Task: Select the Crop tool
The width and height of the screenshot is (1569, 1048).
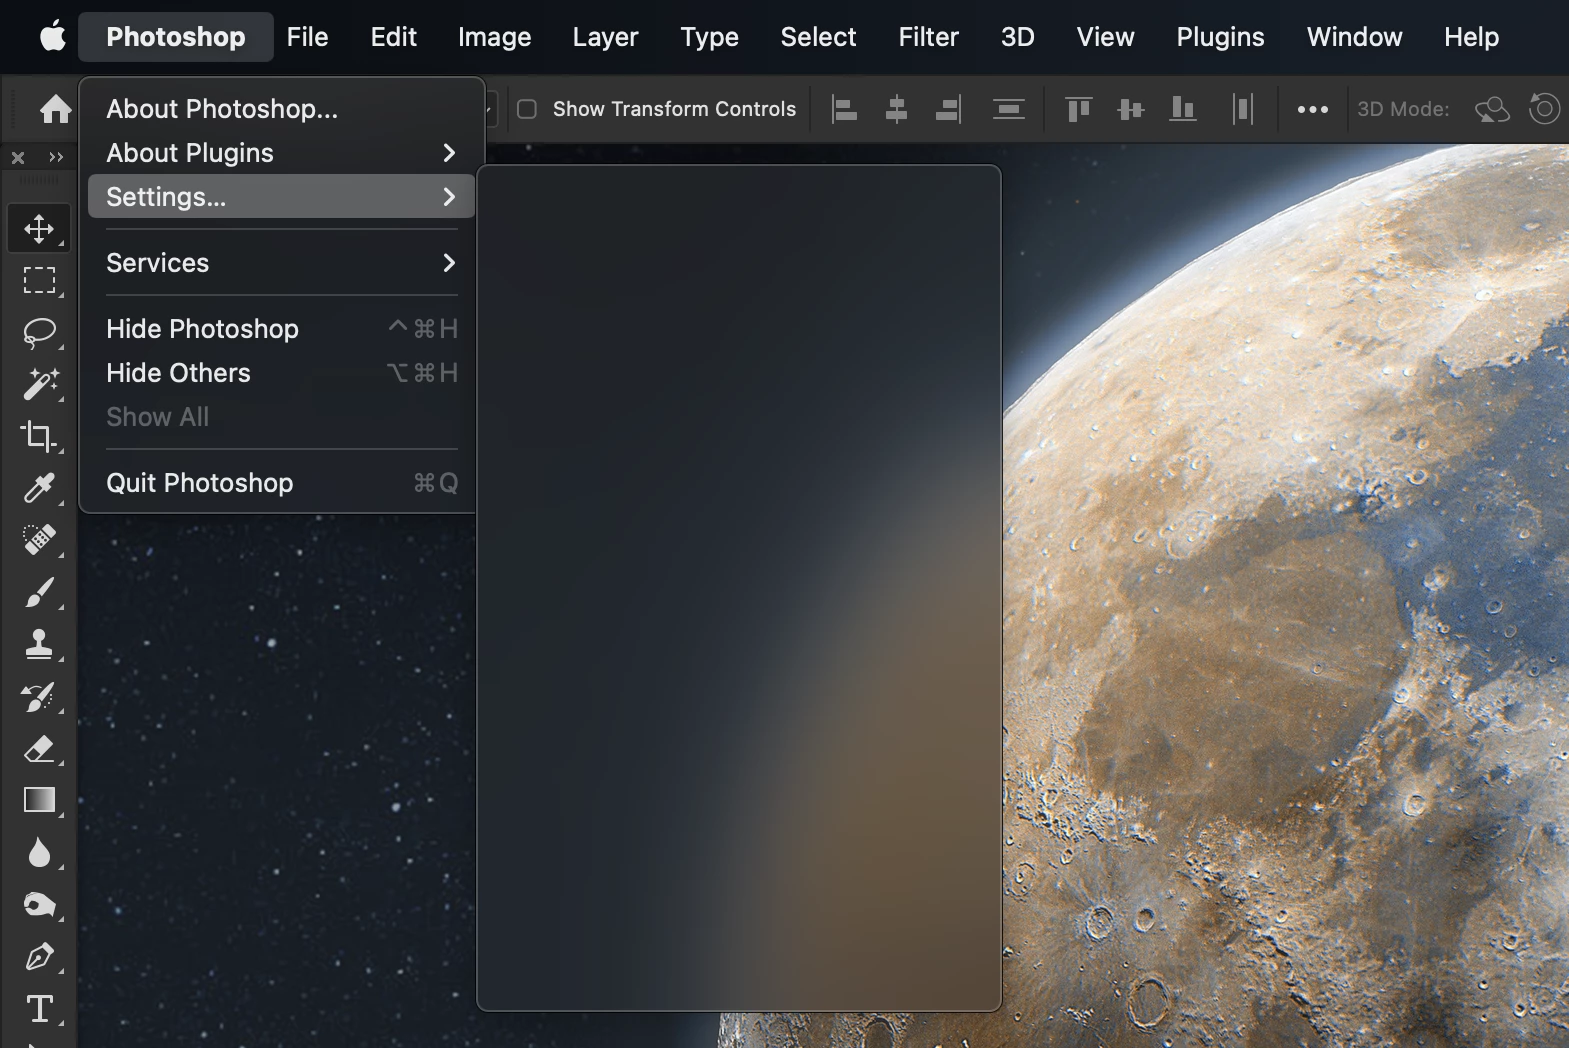Action: 39,436
